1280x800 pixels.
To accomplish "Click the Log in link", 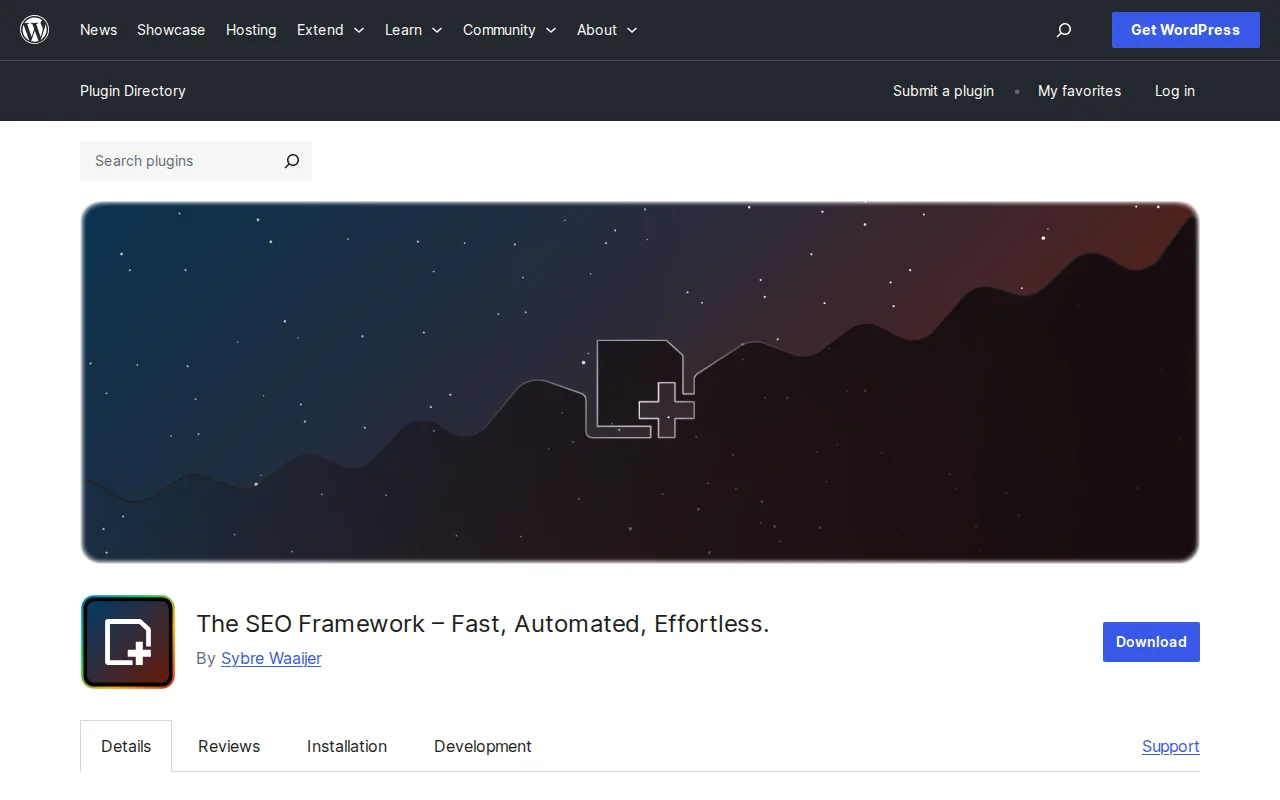I will (x=1175, y=91).
